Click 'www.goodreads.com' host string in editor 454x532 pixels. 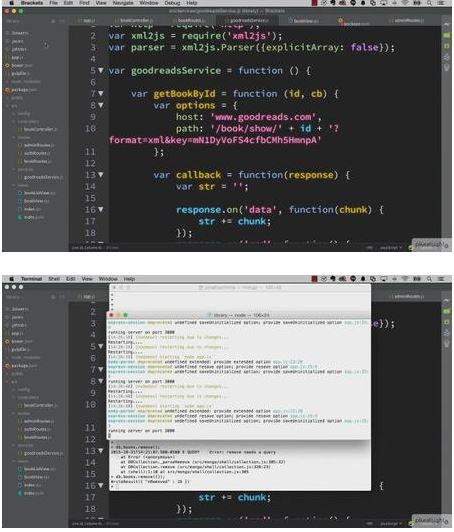pos(264,117)
